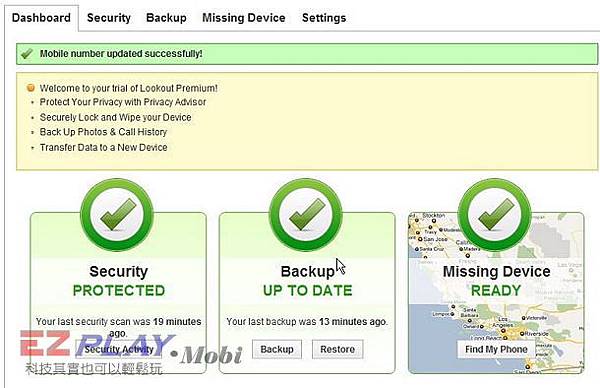Click 'Back Up Photos & Call History'
Viewport: 600px width, 388px height.
(x=103, y=132)
